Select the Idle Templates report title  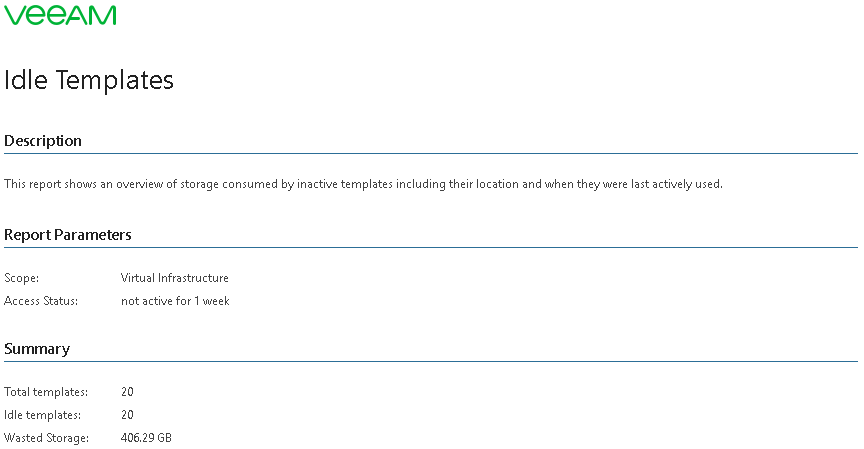click(89, 80)
